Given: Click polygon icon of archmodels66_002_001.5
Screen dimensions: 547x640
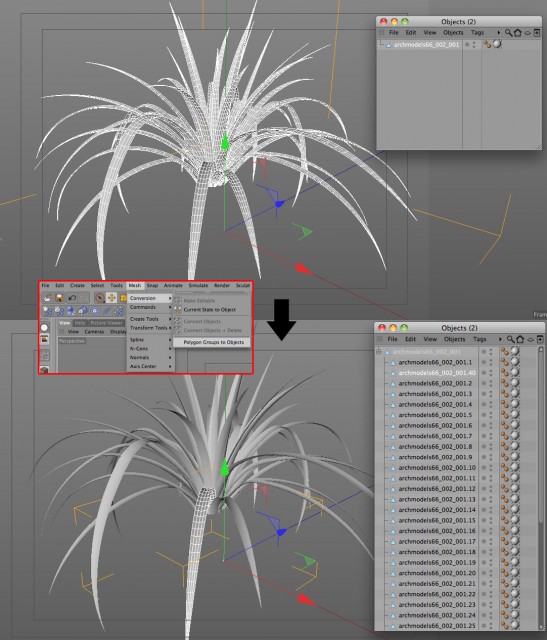Looking at the screenshot, I should click(393, 415).
